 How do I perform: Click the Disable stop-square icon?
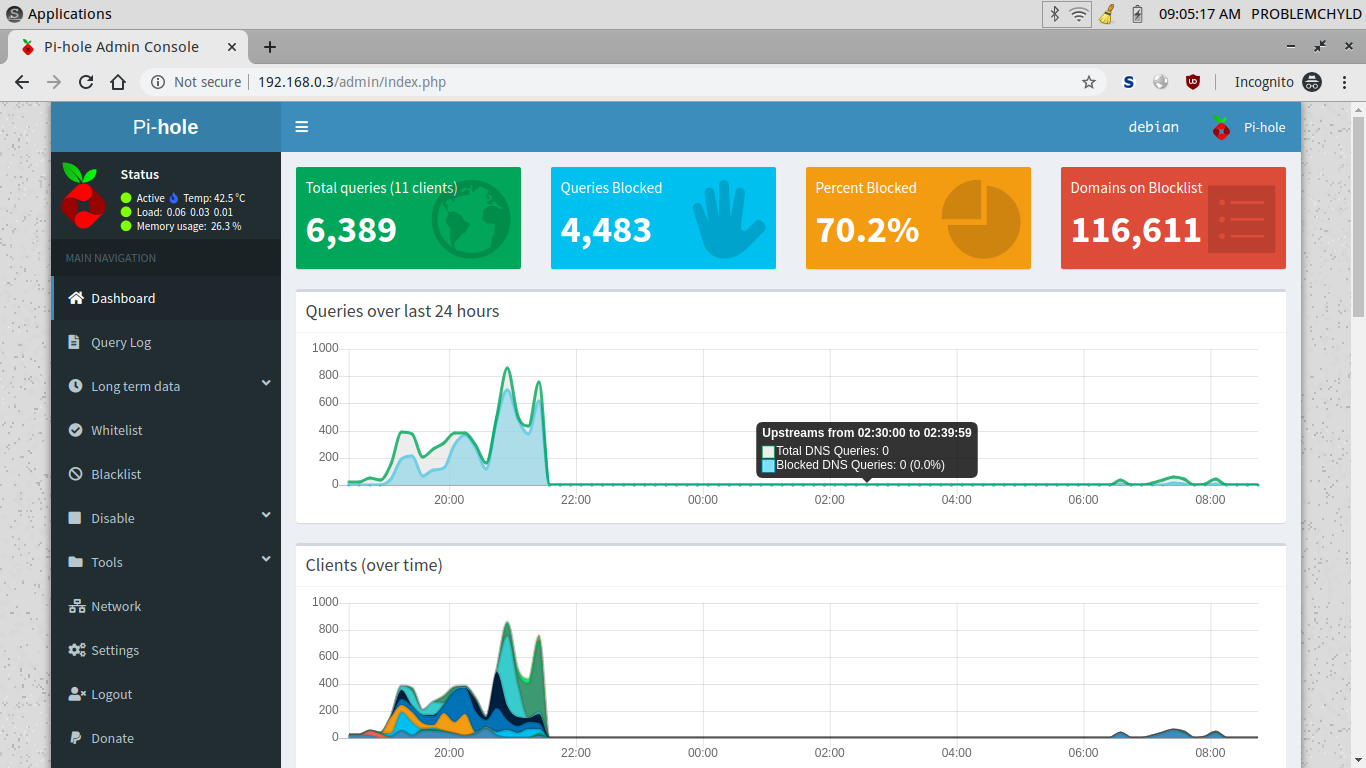pyautogui.click(x=74, y=518)
